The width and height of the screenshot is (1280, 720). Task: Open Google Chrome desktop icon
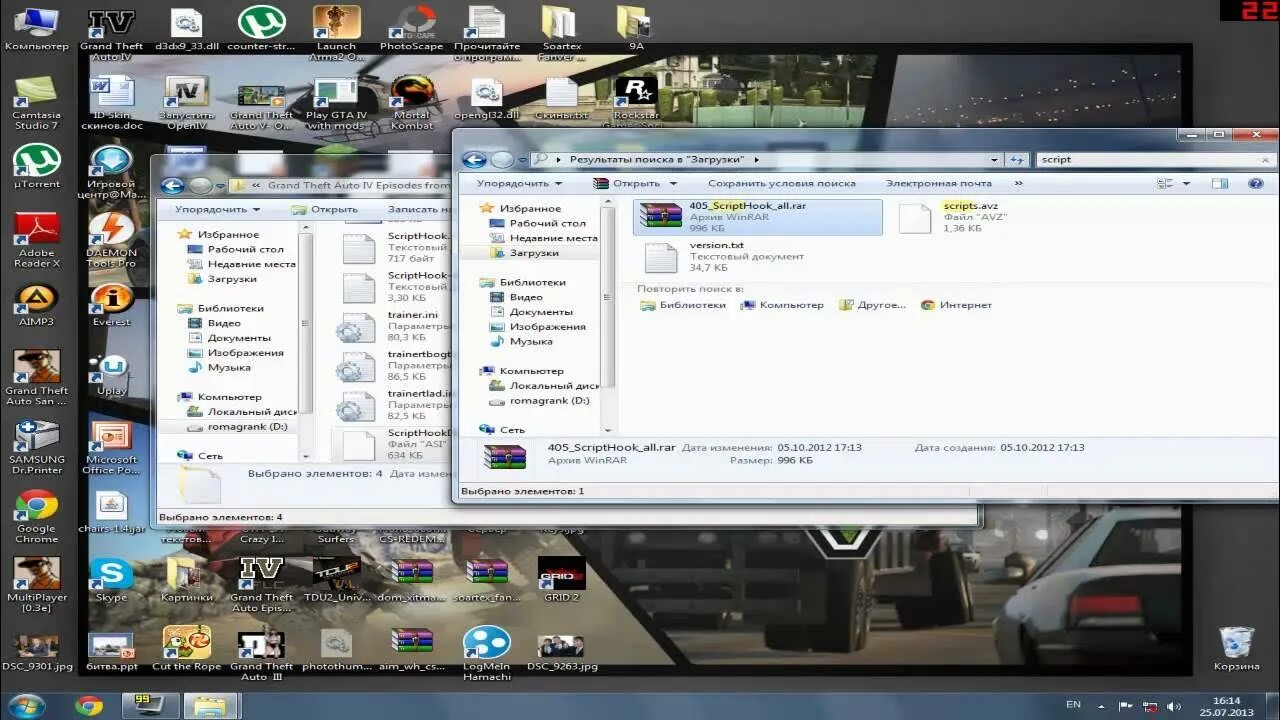click(37, 516)
